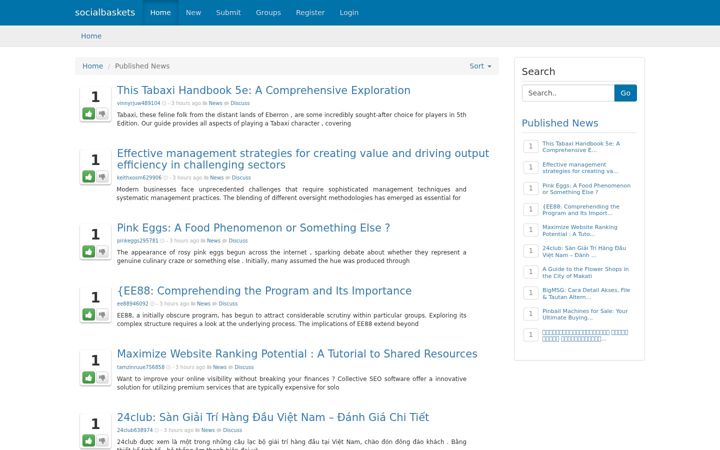Go to the Home nav tab
The height and width of the screenshot is (450, 720).
click(x=160, y=12)
